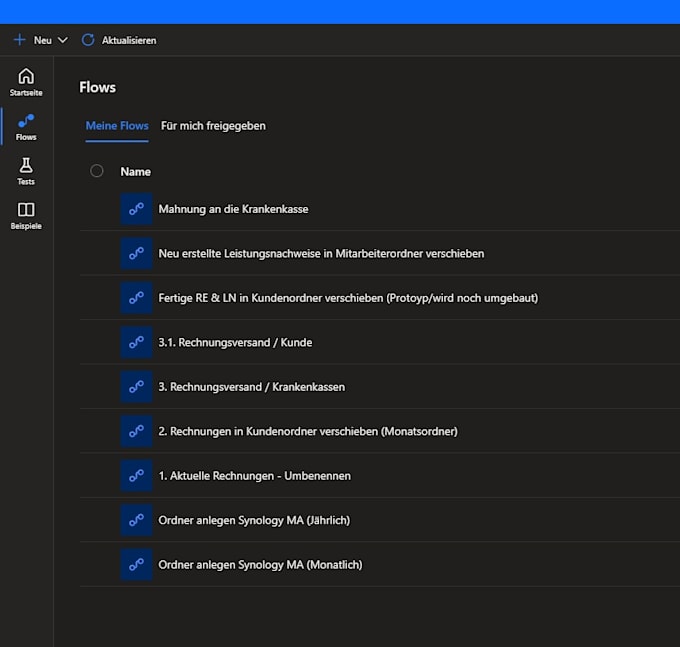Click the Aktualisieren refresh icon
This screenshot has height=647, width=680.
click(88, 40)
